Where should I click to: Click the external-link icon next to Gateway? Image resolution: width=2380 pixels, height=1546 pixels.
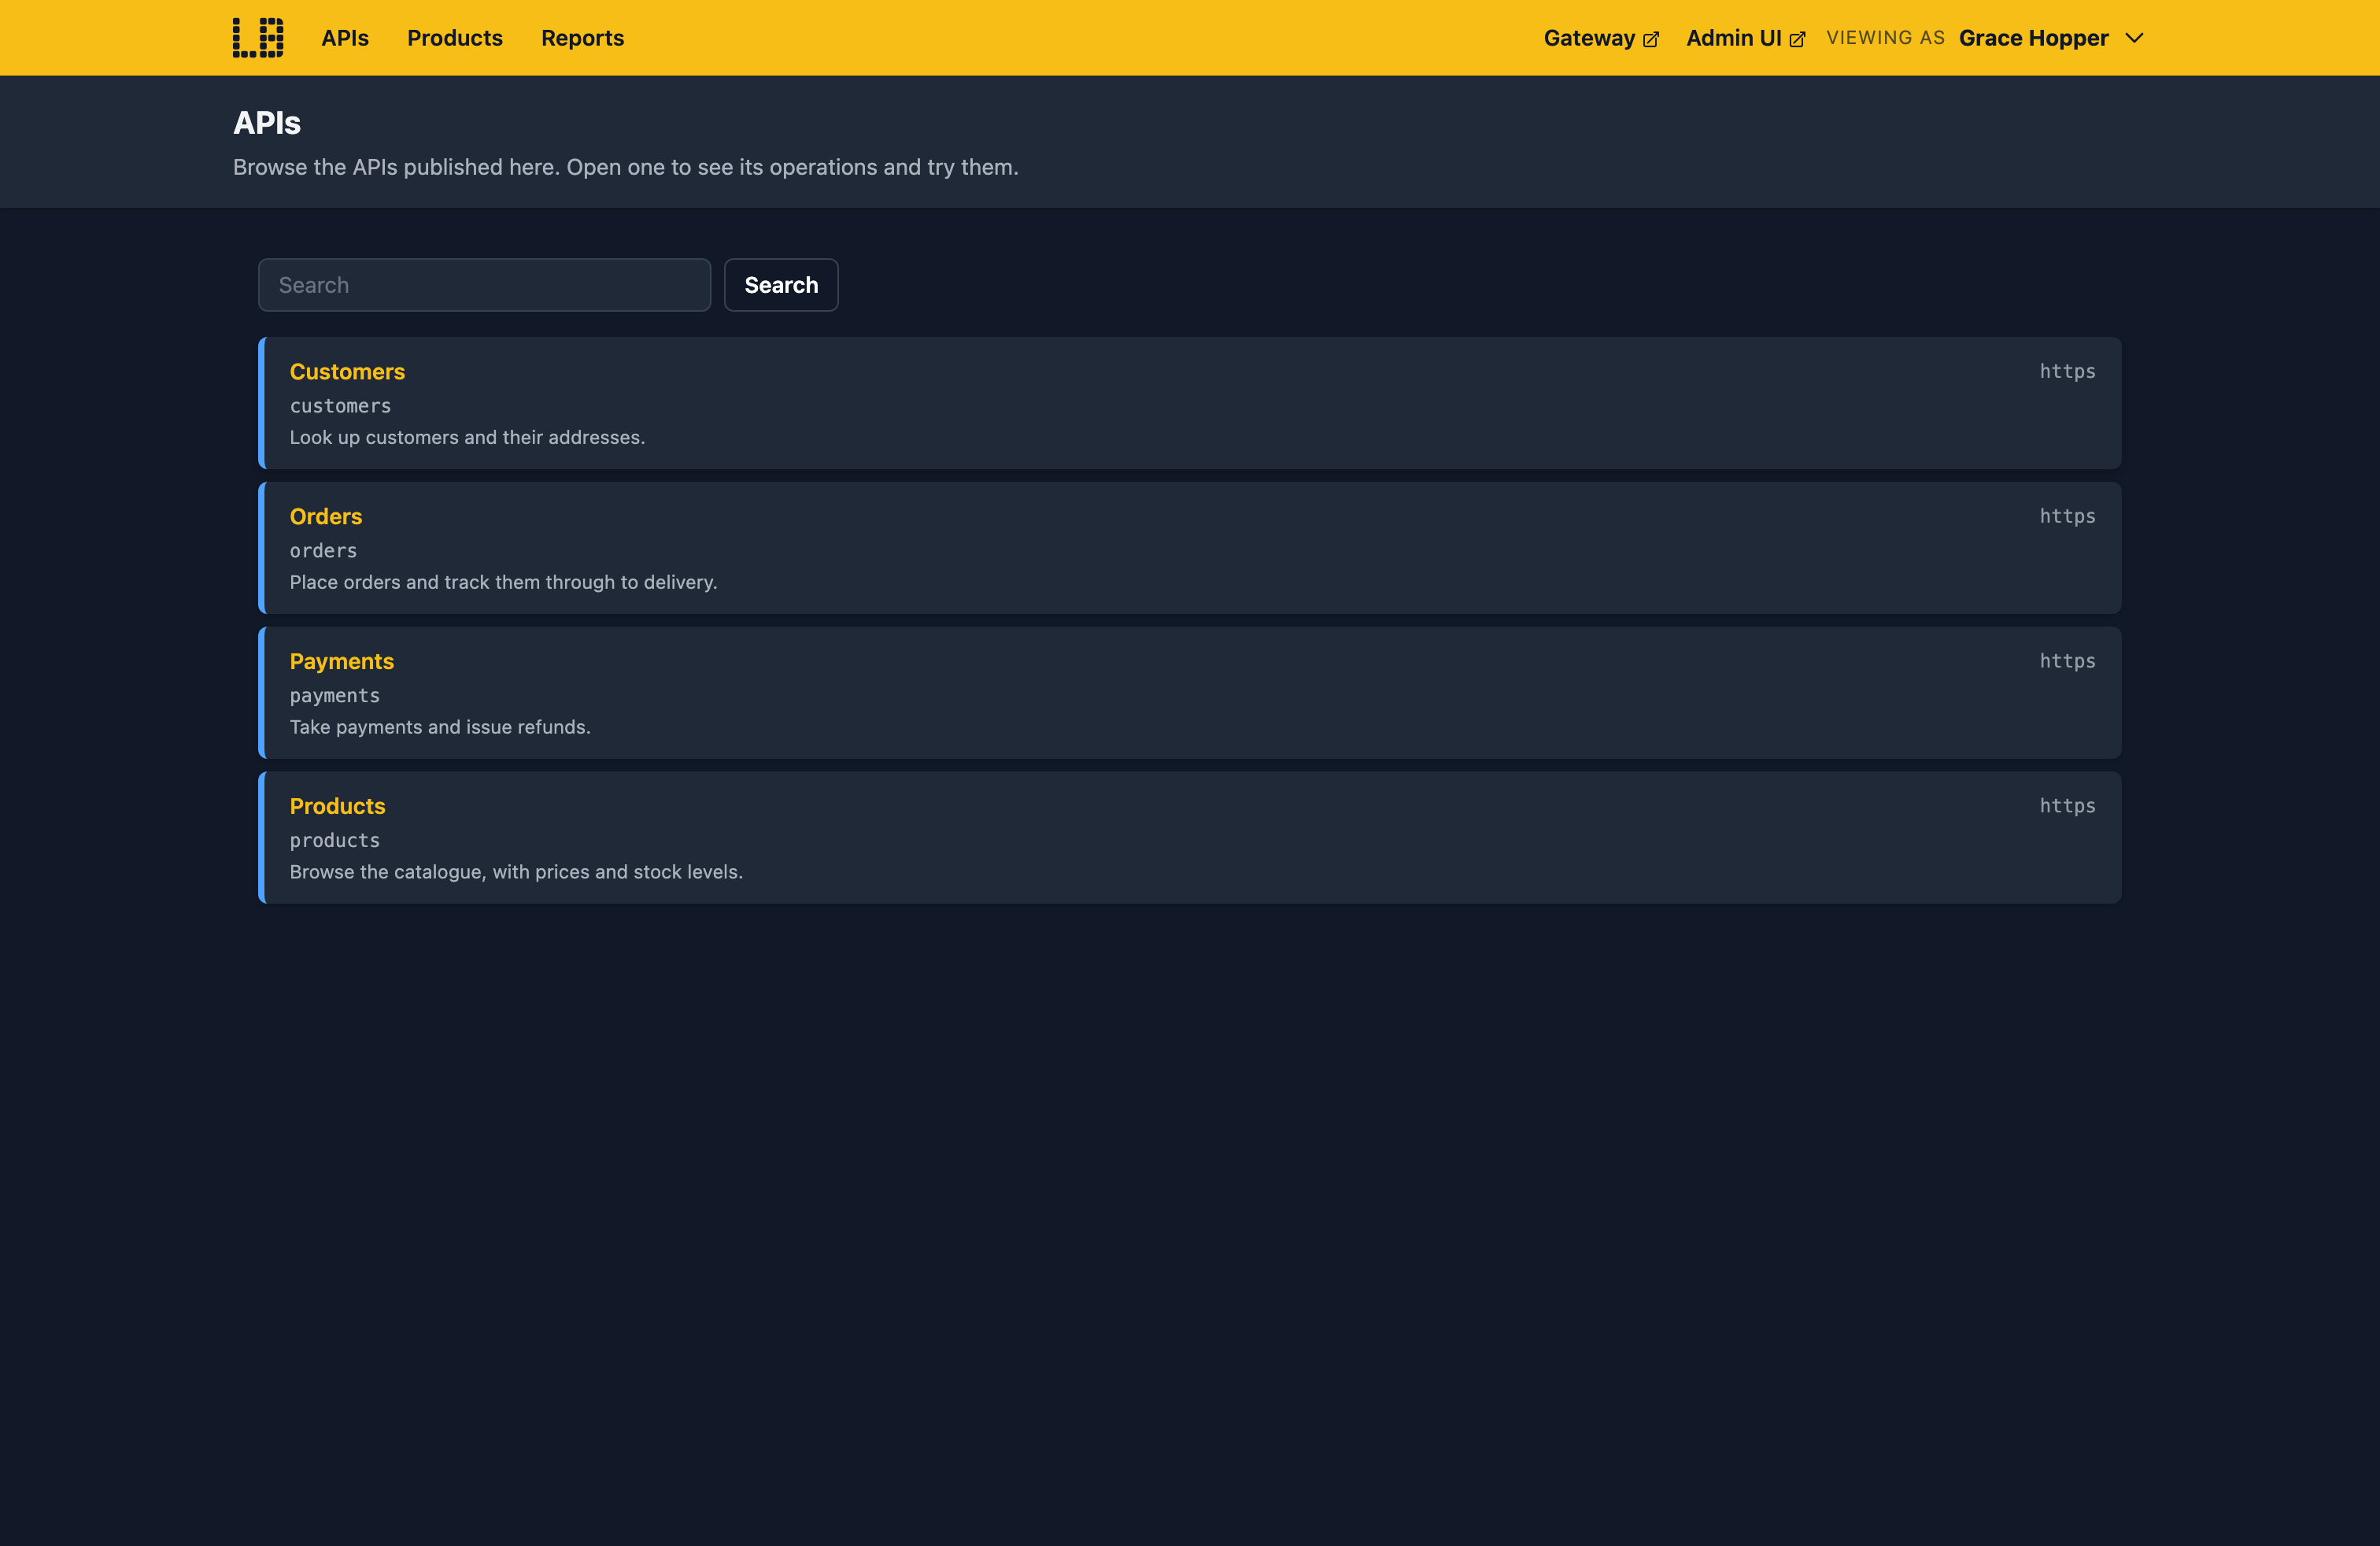click(x=1651, y=40)
